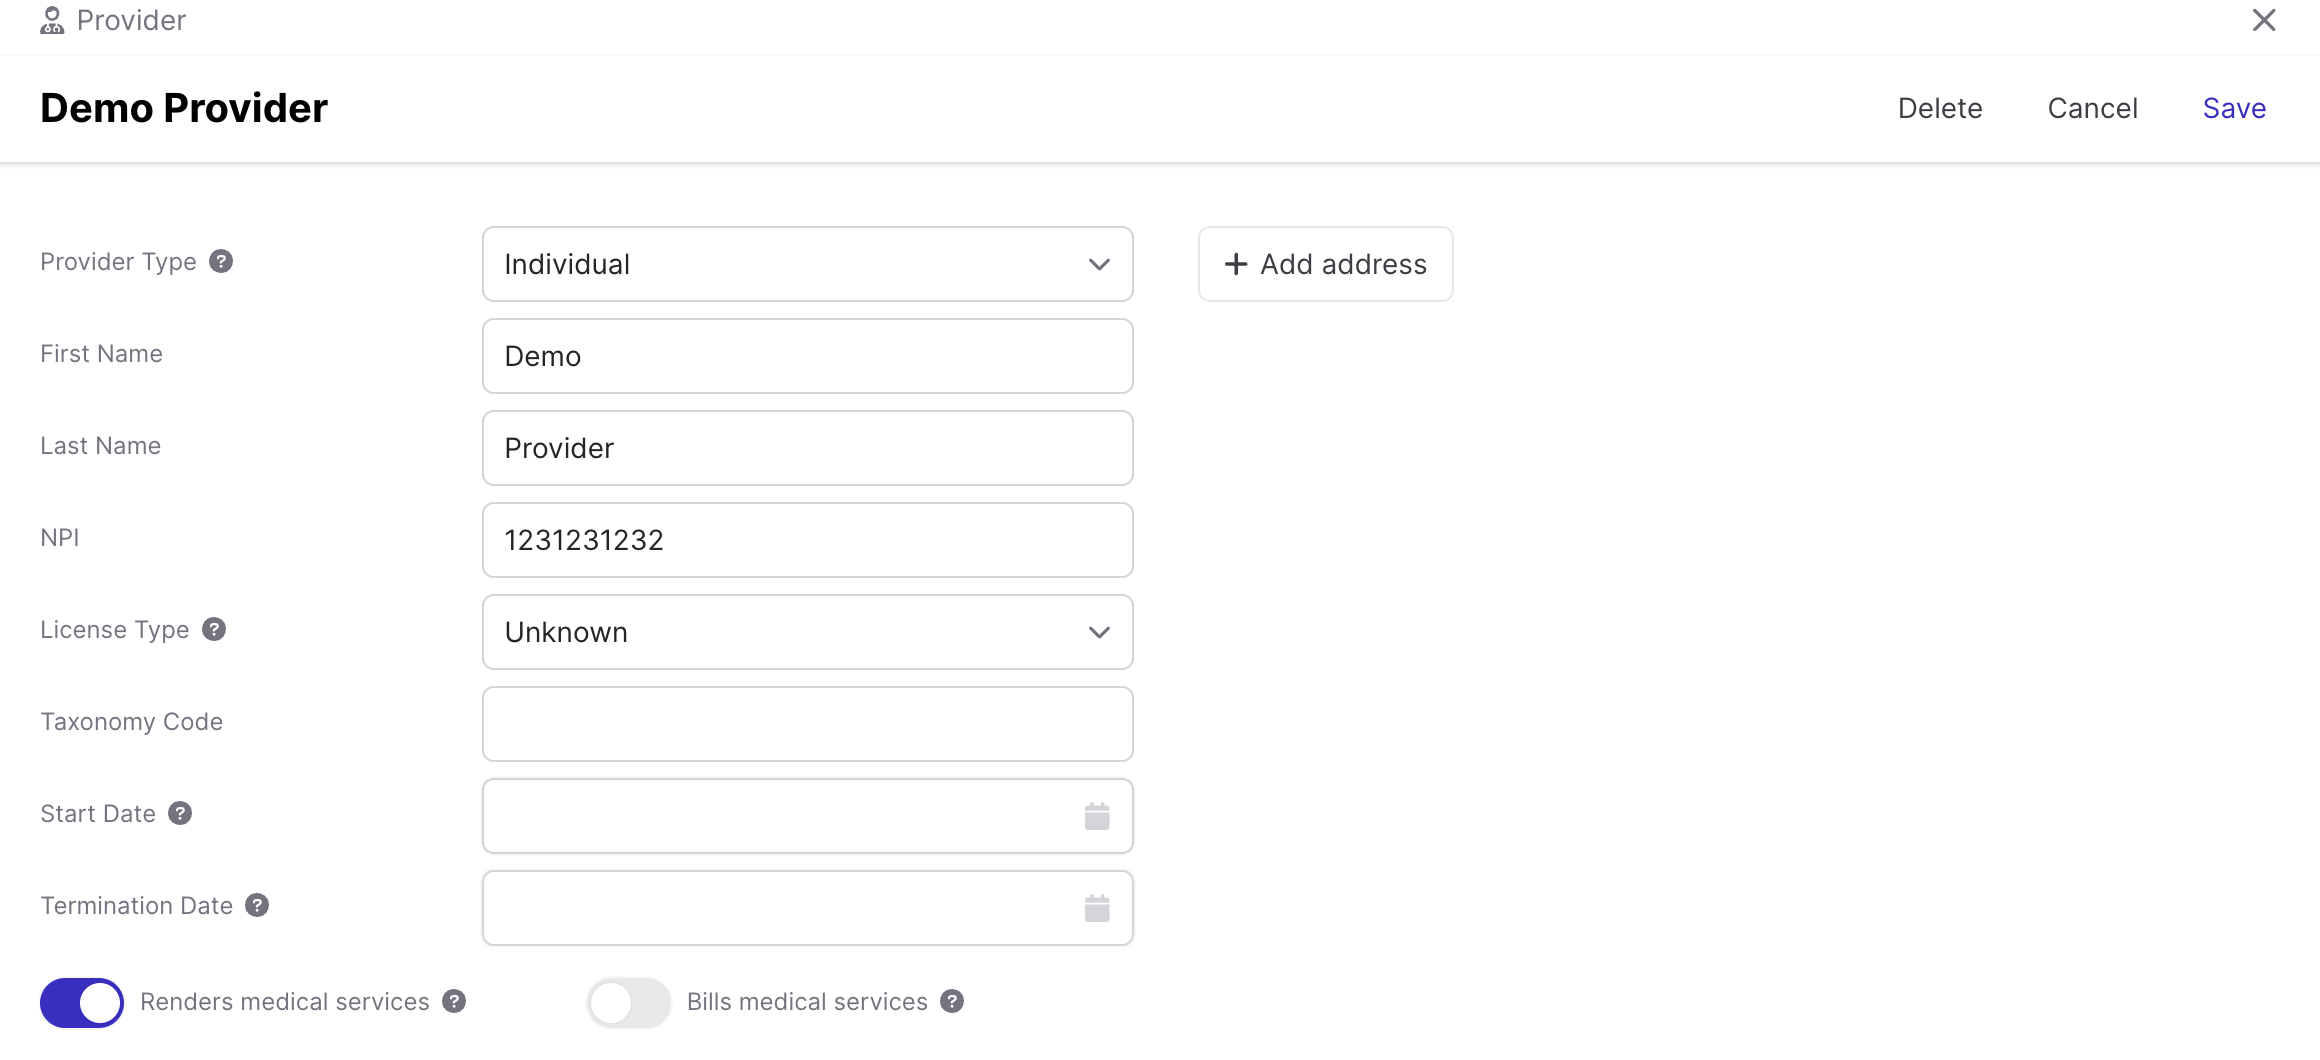Enable the Bills medical services toggle
This screenshot has height=1060, width=2320.
click(x=628, y=1002)
